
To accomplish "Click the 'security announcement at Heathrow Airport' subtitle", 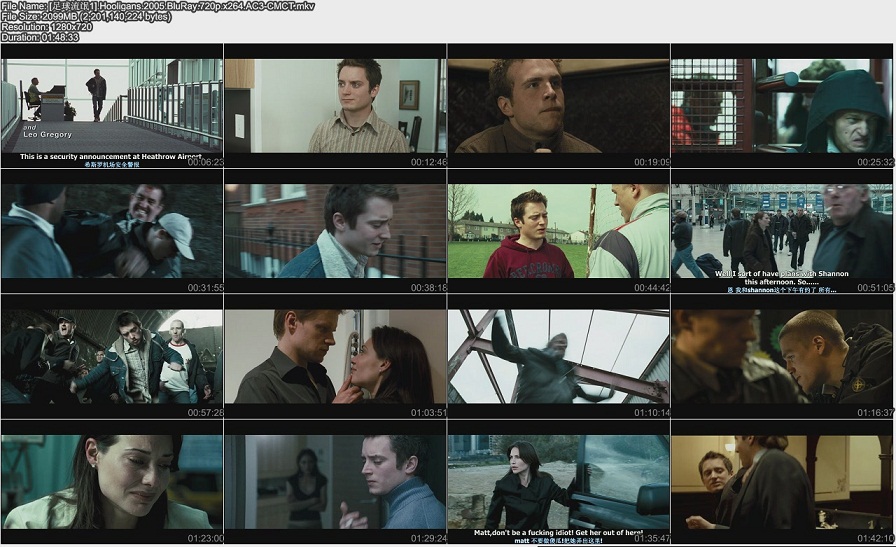I will coord(111,157).
